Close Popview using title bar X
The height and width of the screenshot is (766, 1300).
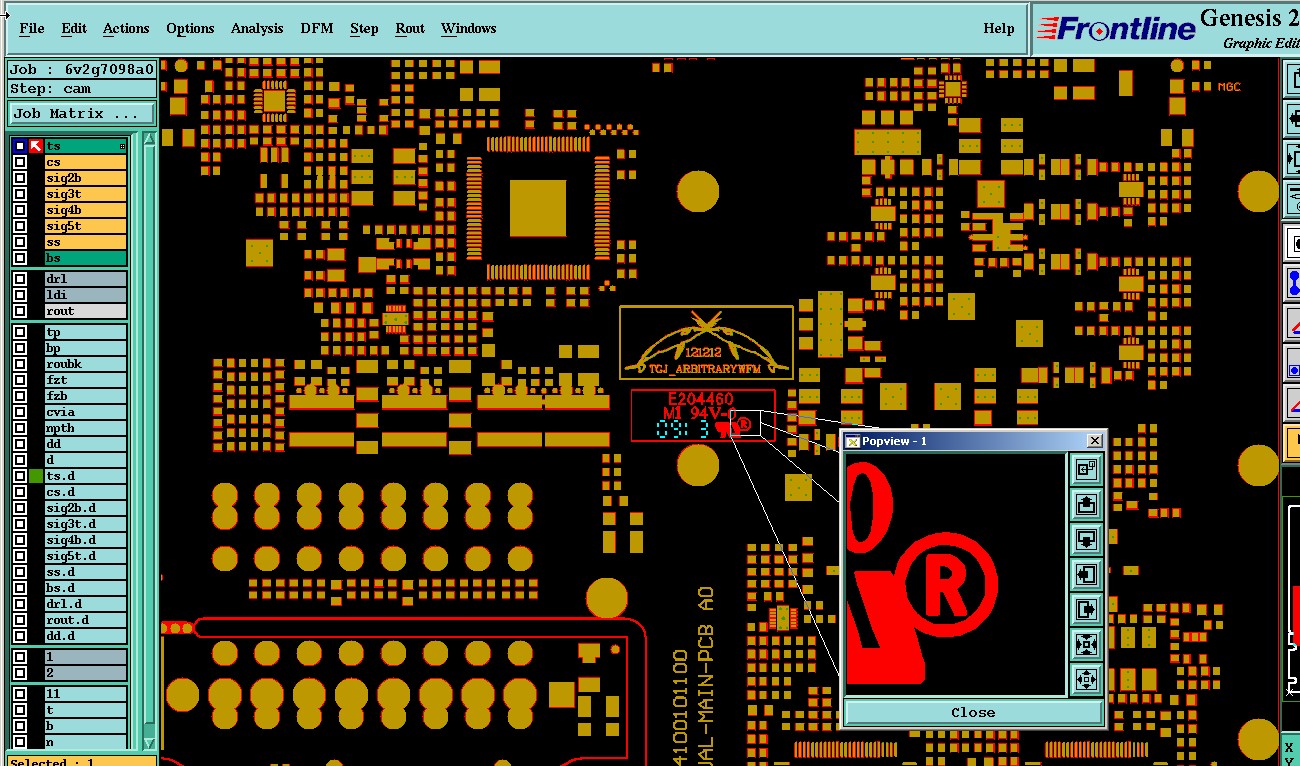point(1095,441)
